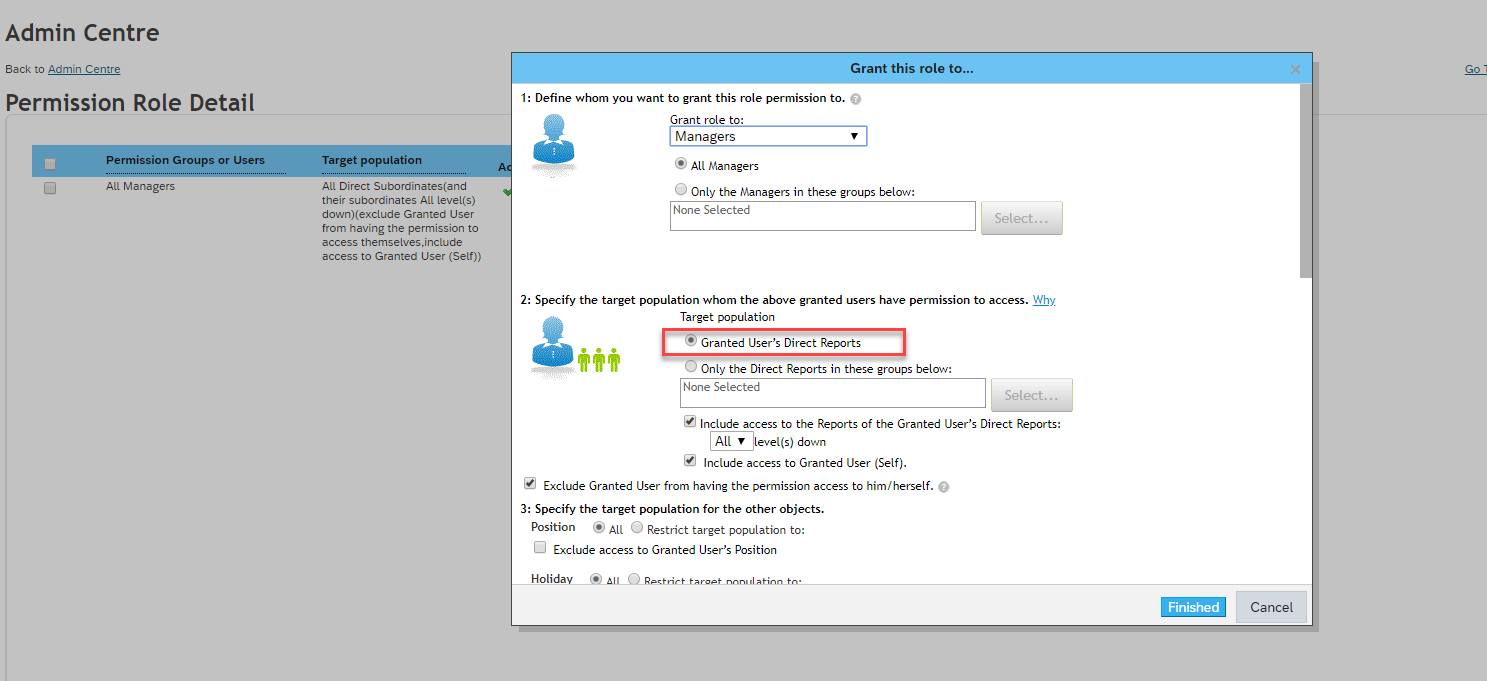Click the Cancel button
The height and width of the screenshot is (681, 1487).
click(x=1271, y=607)
